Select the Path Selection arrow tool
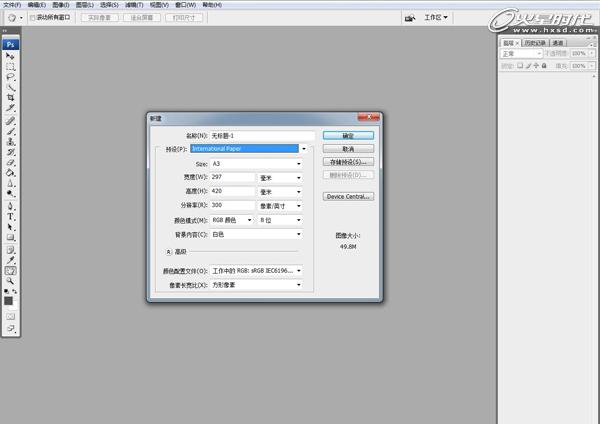The height and width of the screenshot is (424, 600). [x=10, y=227]
